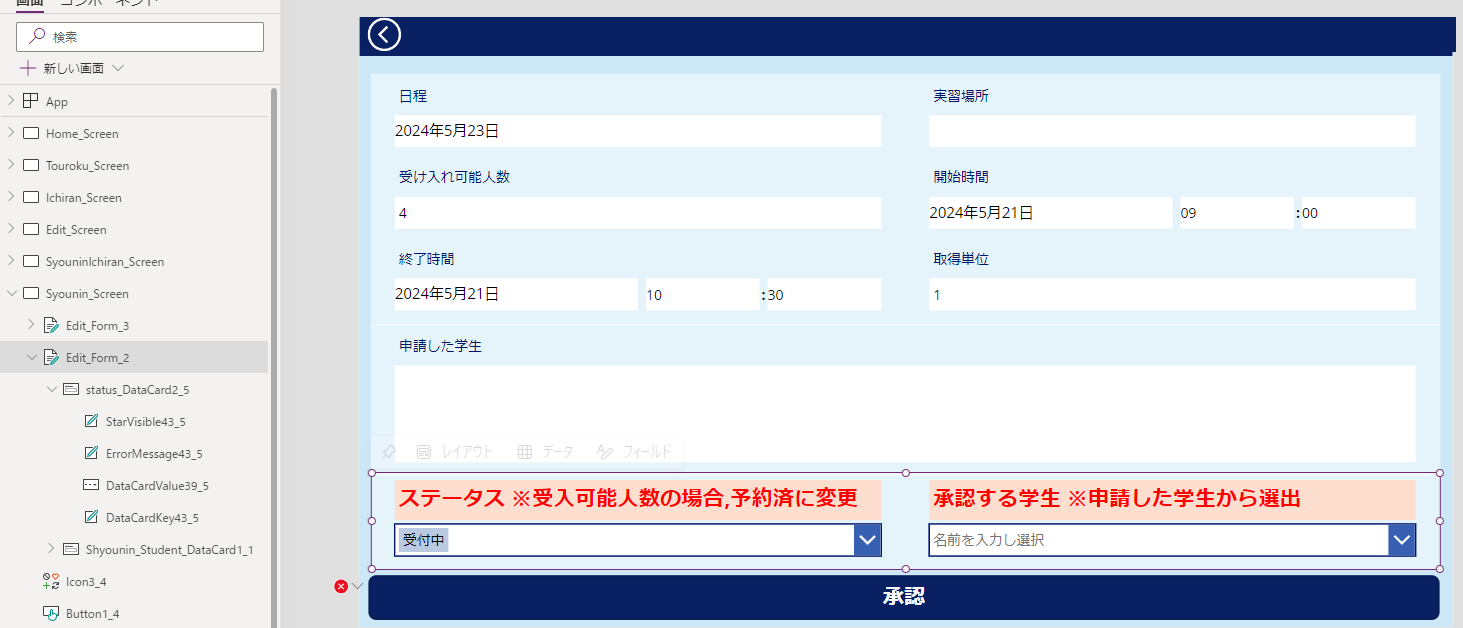Click the 申請した学生 large text box
This screenshot has width=1463, height=628.
pyautogui.click(x=905, y=413)
